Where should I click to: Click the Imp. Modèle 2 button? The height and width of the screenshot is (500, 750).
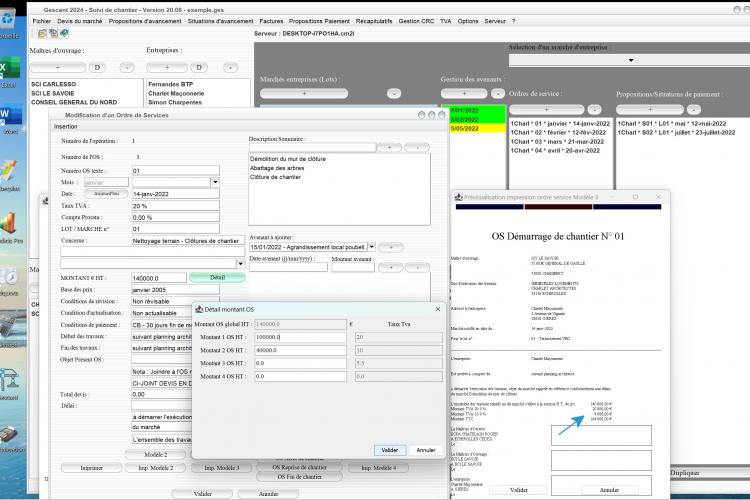pyautogui.click(x=155, y=467)
